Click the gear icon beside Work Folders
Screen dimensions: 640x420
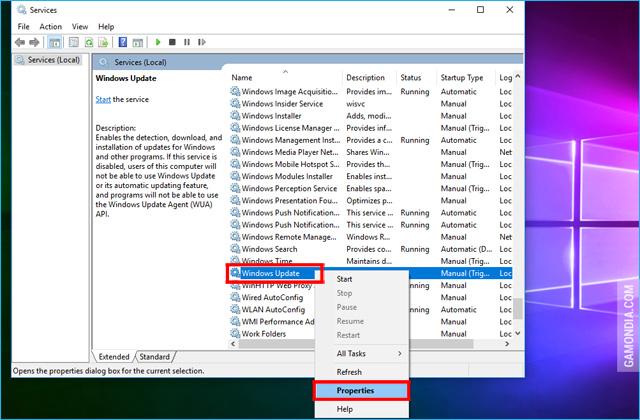235,333
